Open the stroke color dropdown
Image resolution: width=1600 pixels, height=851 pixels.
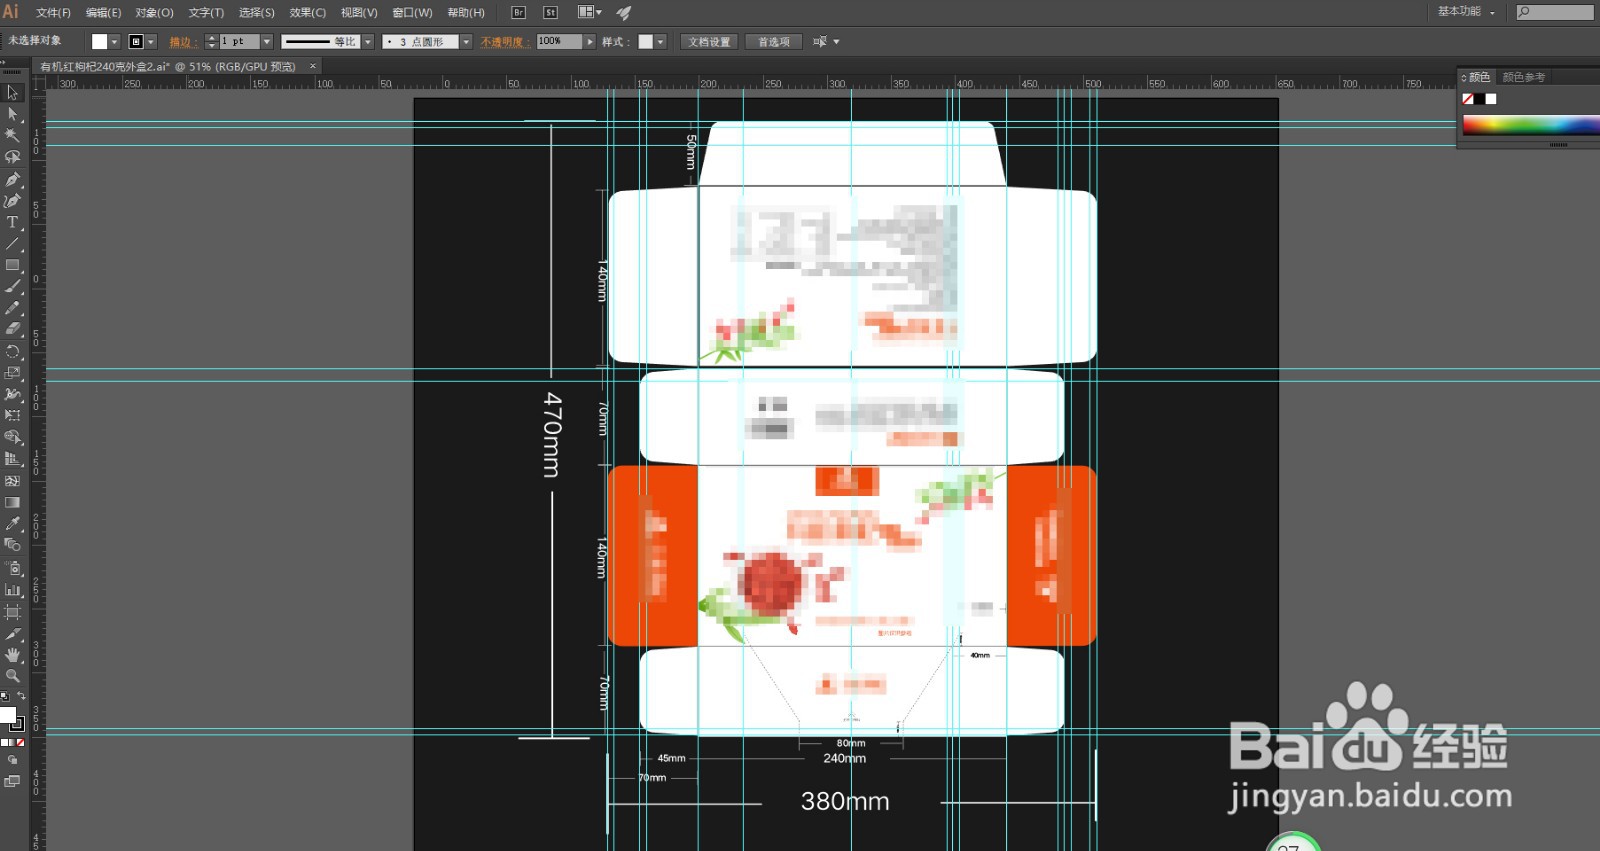point(151,42)
